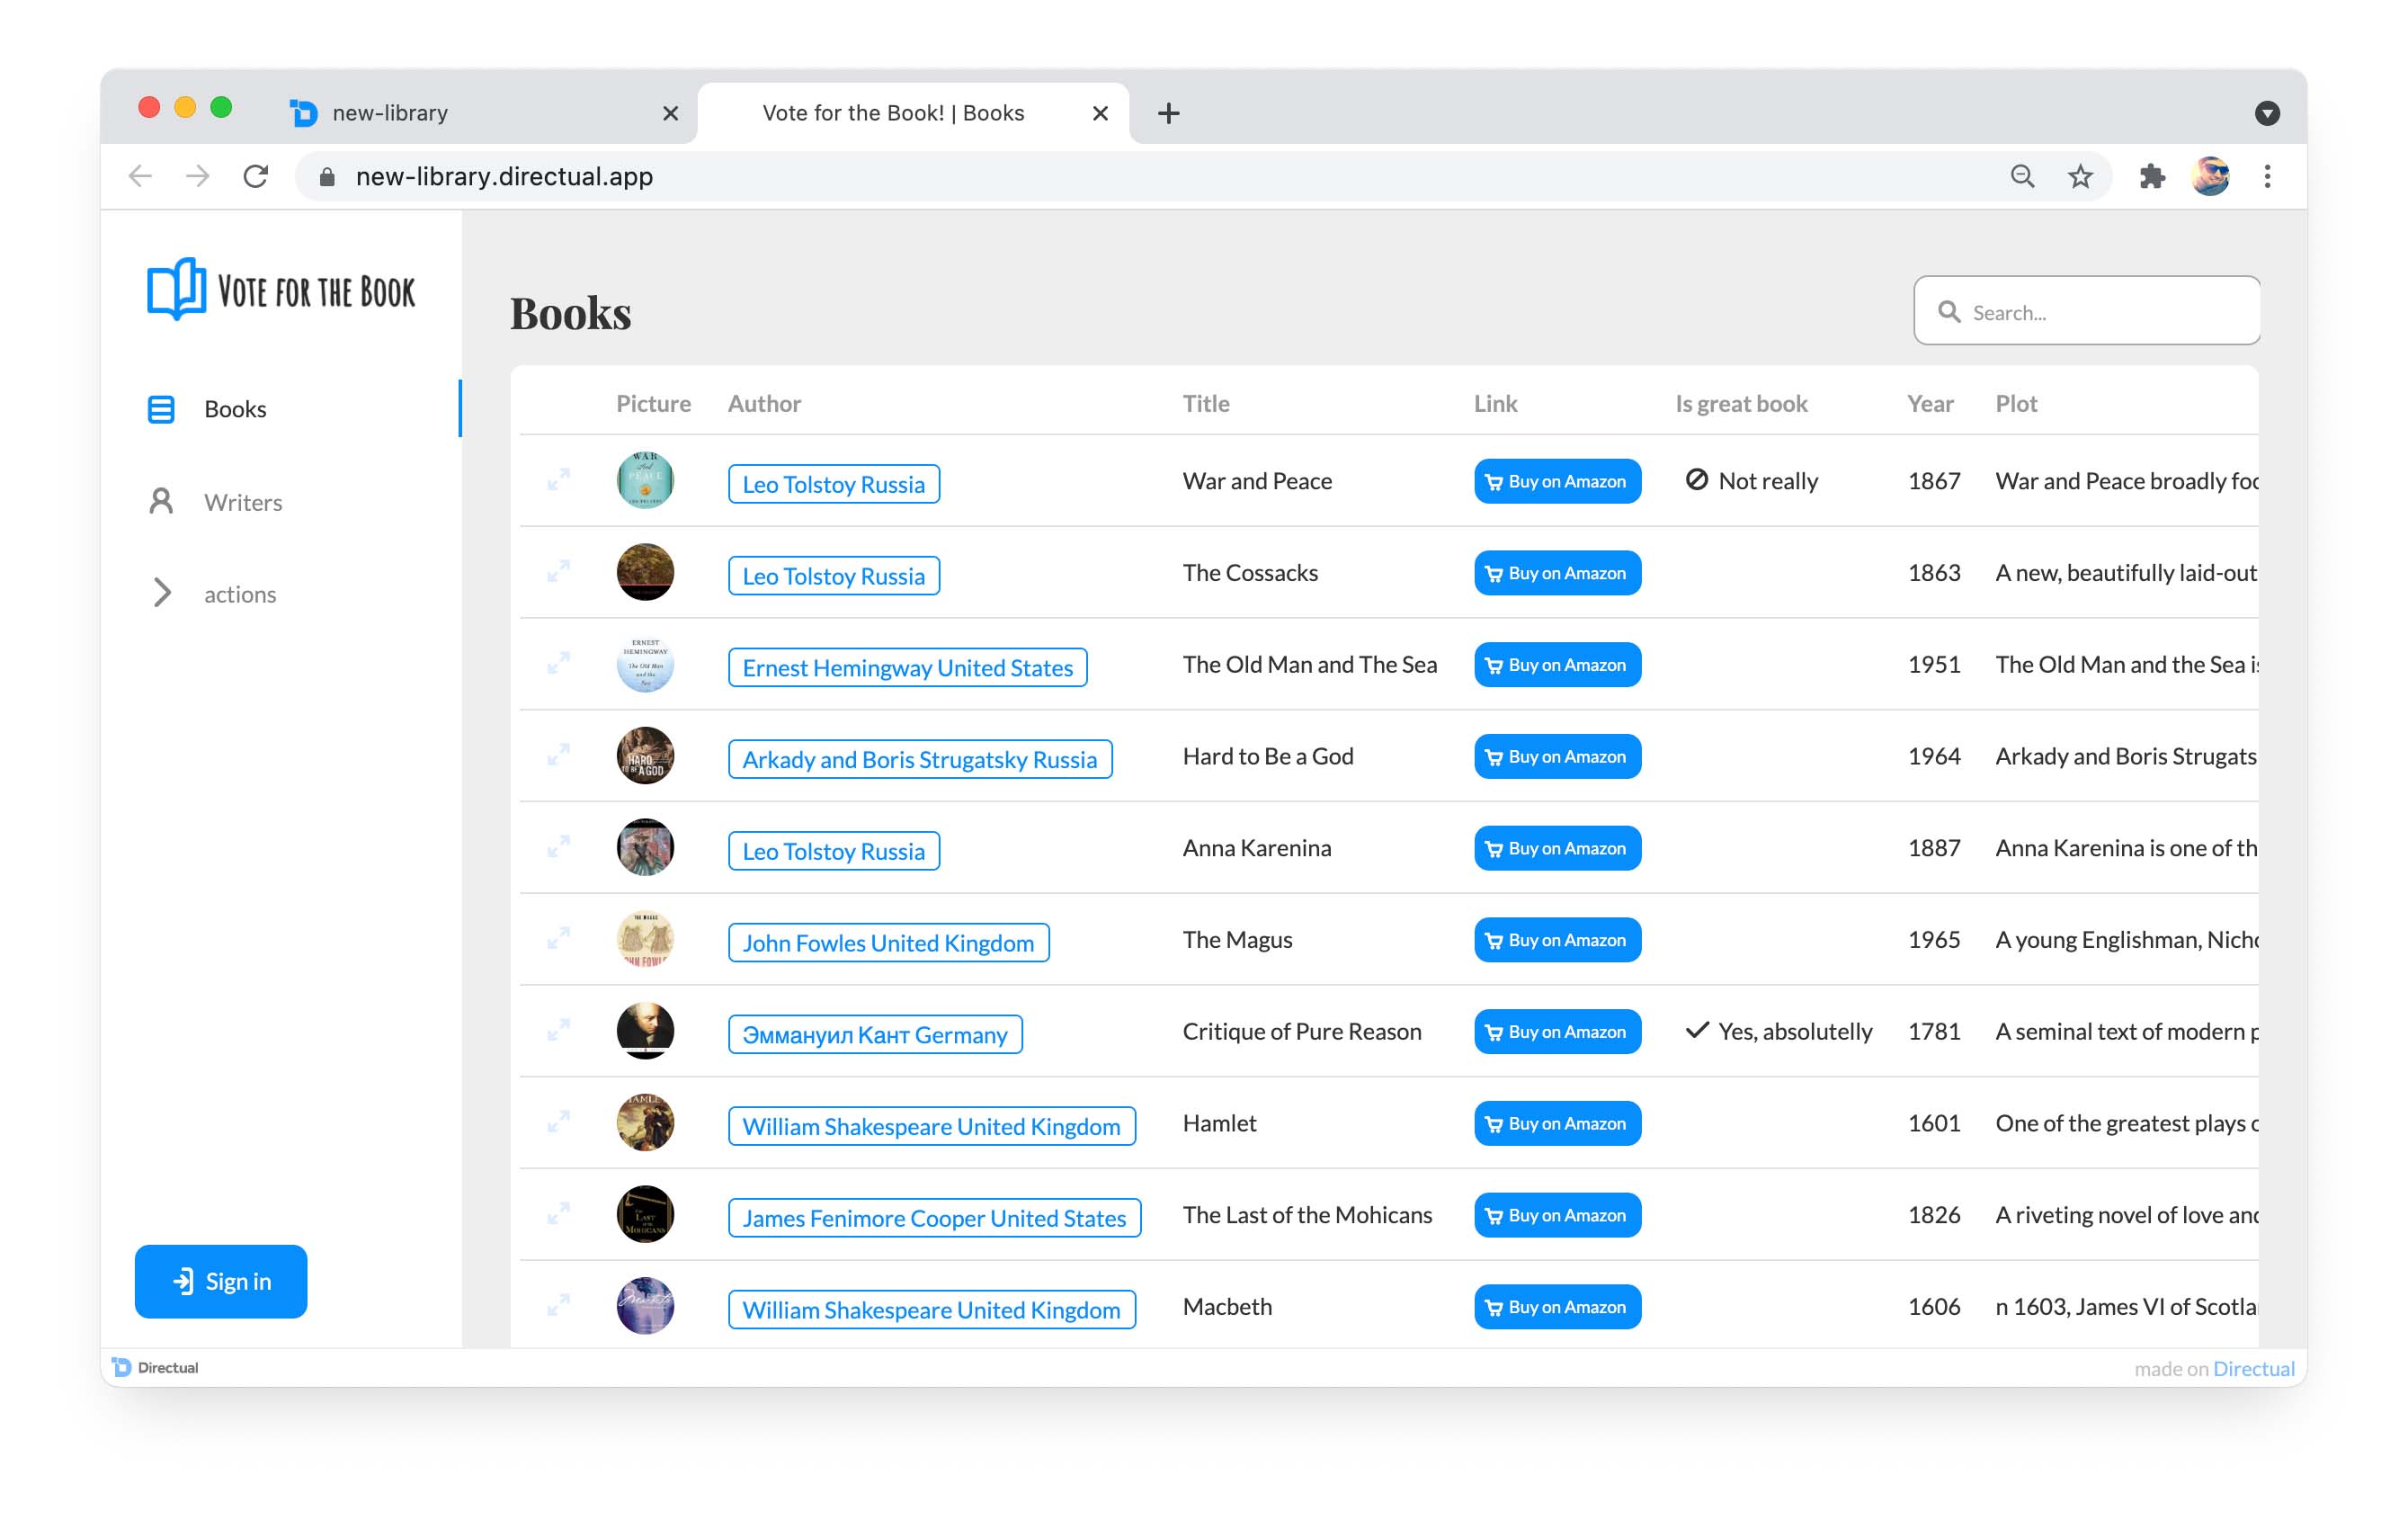Screen dimensions: 2408x1520
Task: Expand the Hamlet row details
Action: pyautogui.click(x=558, y=1122)
